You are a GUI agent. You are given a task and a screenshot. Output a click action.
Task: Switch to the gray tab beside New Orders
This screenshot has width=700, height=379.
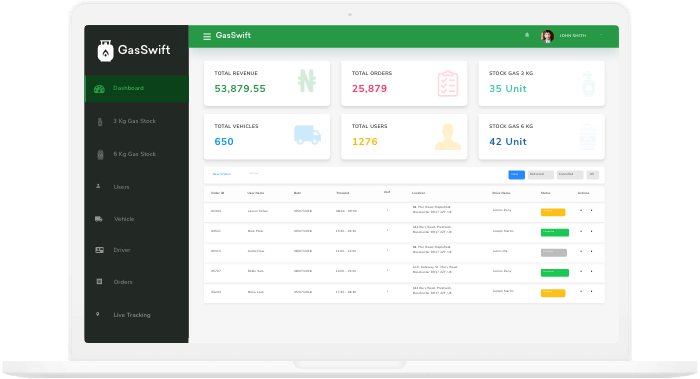click(x=254, y=174)
